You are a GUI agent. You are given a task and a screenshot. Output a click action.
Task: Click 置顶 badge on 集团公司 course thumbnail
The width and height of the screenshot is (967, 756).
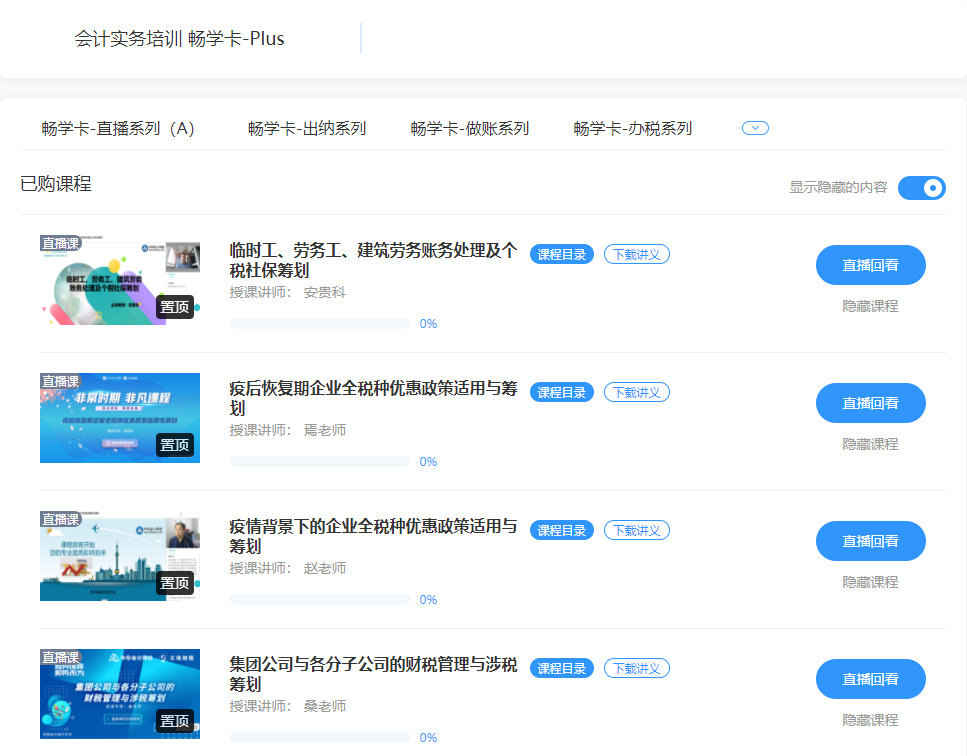point(175,721)
